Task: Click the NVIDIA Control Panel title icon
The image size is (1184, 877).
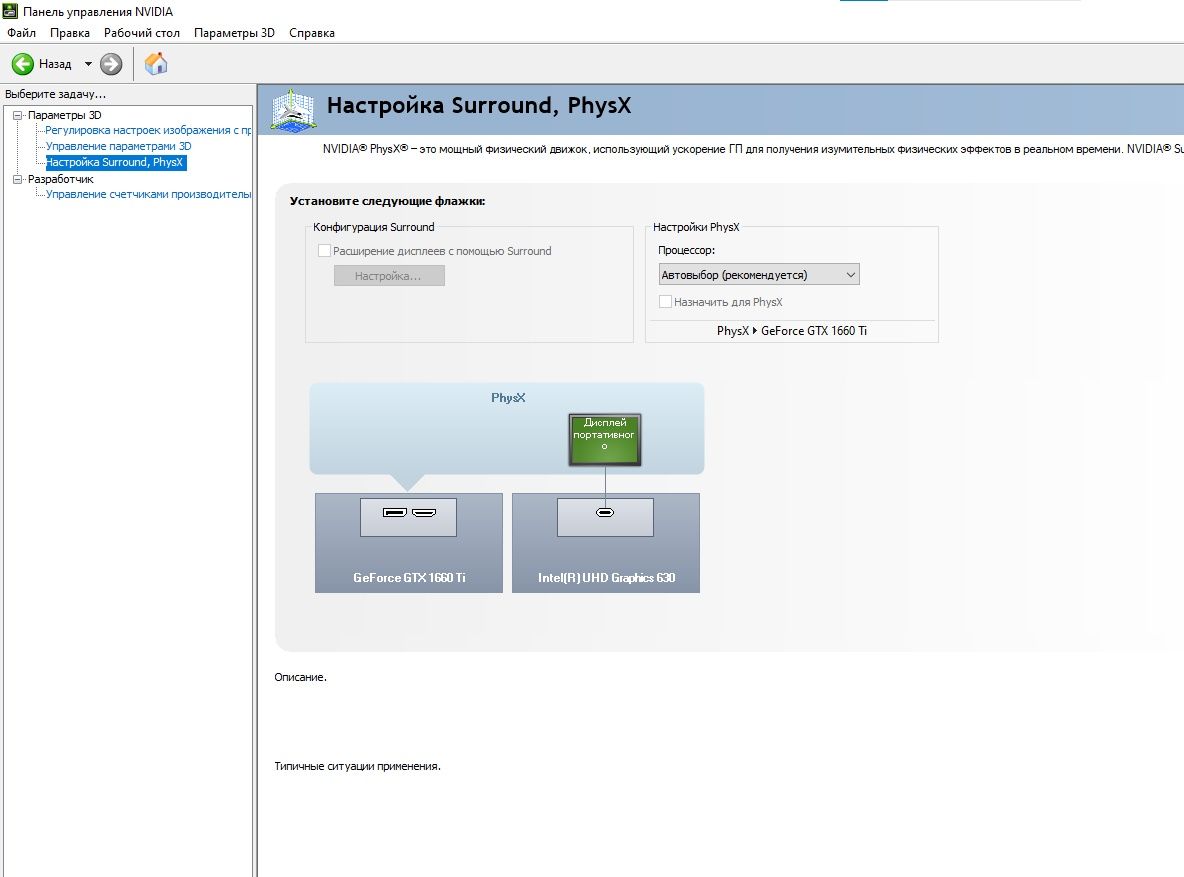Action: coord(10,11)
